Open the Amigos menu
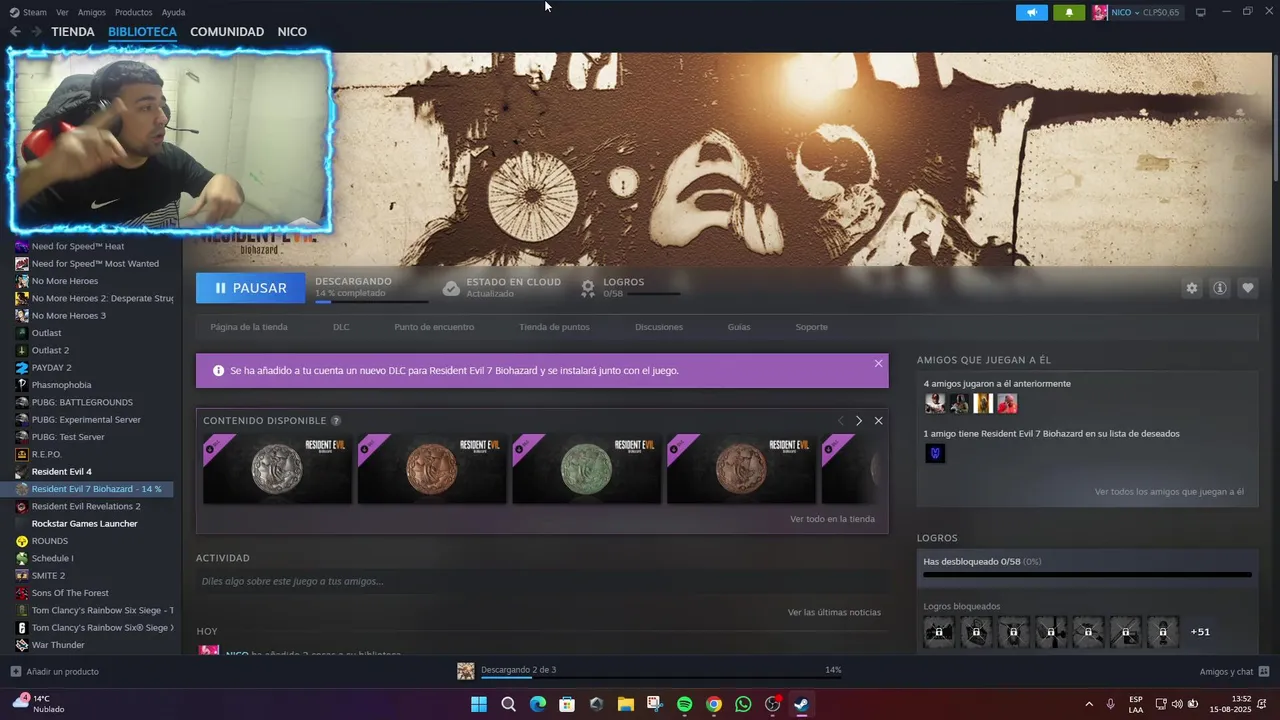Viewport: 1280px width, 720px height. 92,12
